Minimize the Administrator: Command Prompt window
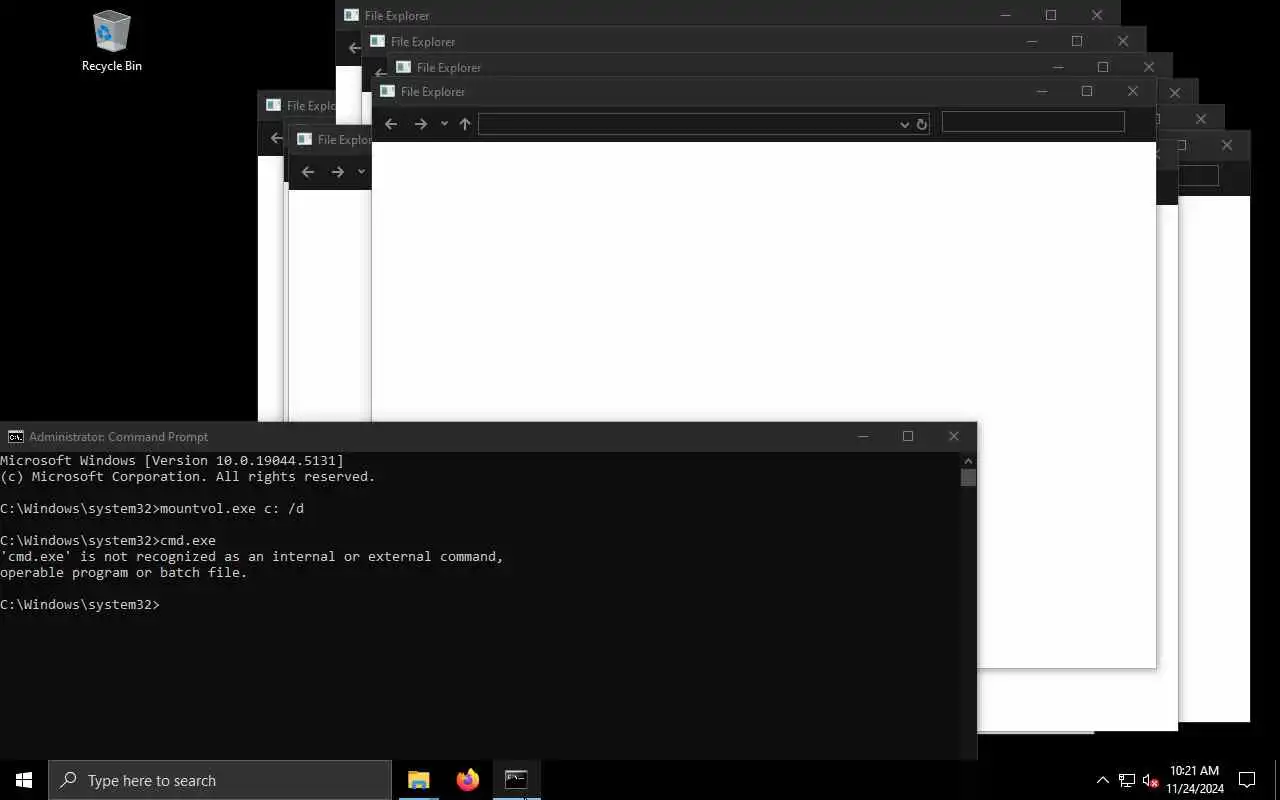This screenshot has width=1280, height=800. [x=863, y=436]
